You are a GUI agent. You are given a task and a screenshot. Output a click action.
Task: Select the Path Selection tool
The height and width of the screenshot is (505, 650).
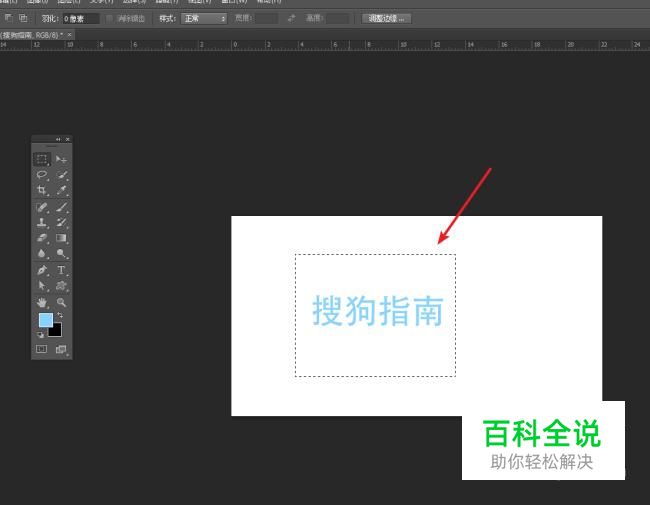(x=42, y=286)
